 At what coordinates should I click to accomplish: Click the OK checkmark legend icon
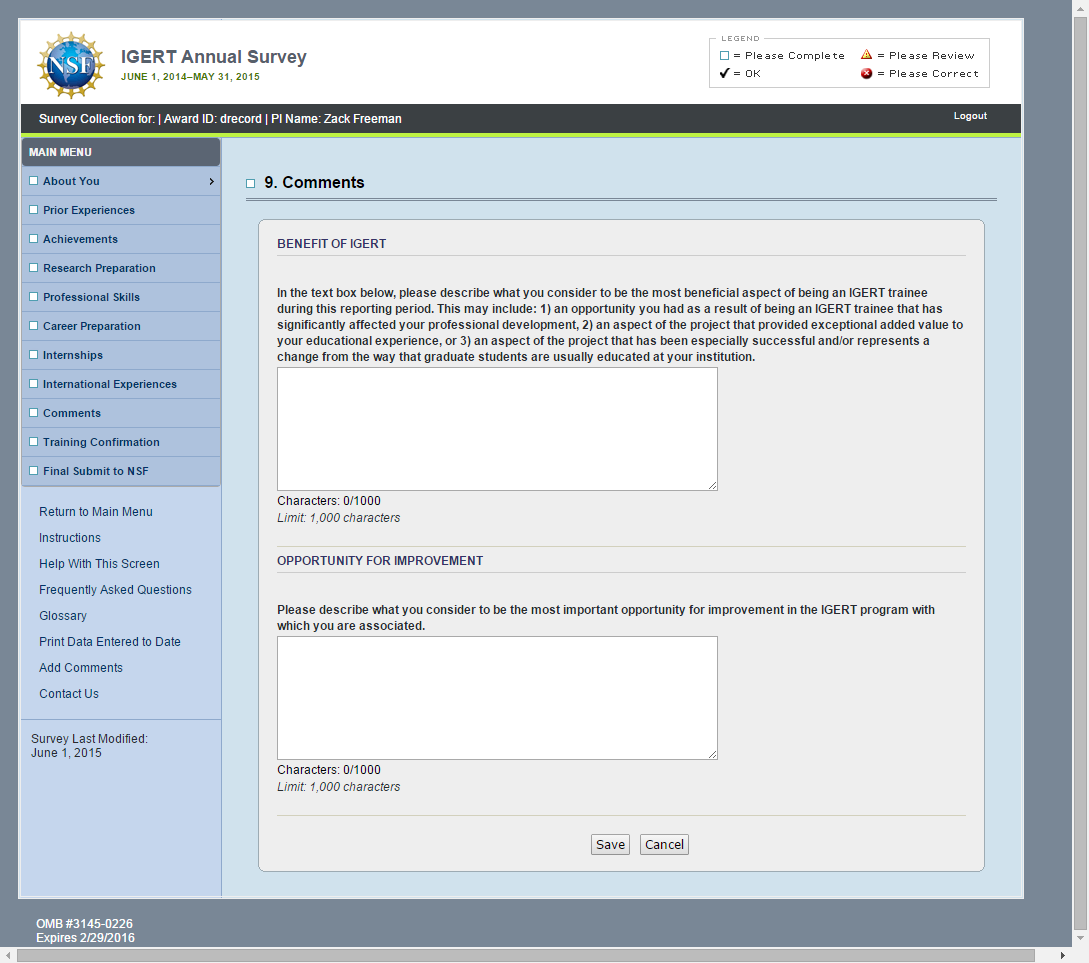point(724,73)
